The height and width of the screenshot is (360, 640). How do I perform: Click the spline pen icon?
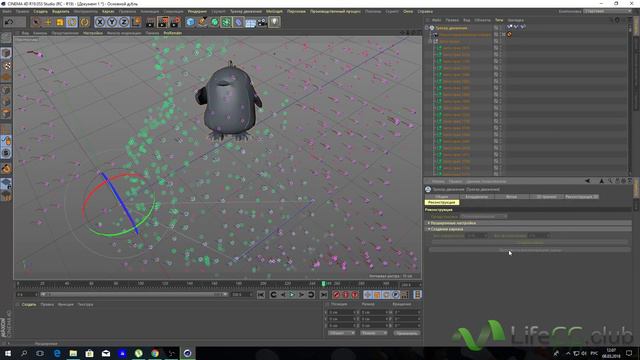[202, 22]
